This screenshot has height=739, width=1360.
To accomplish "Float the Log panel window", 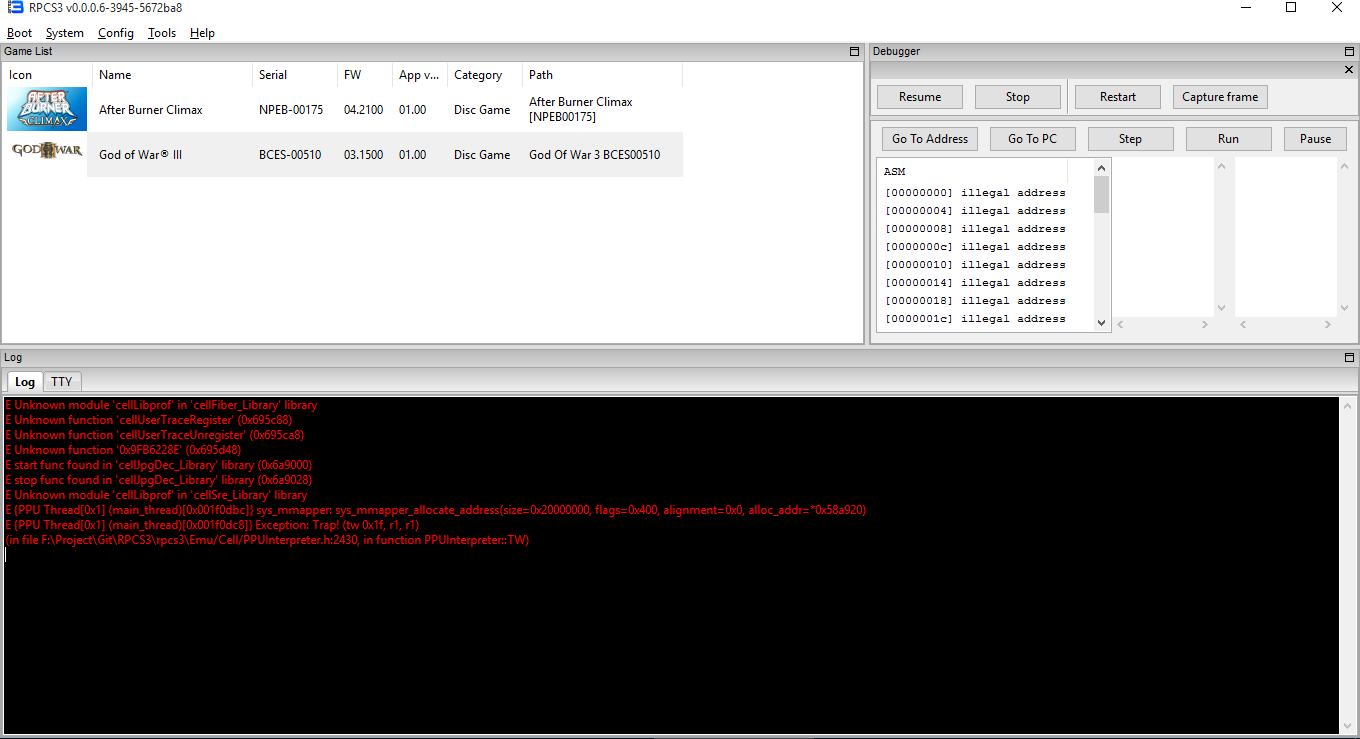I will [1349, 357].
